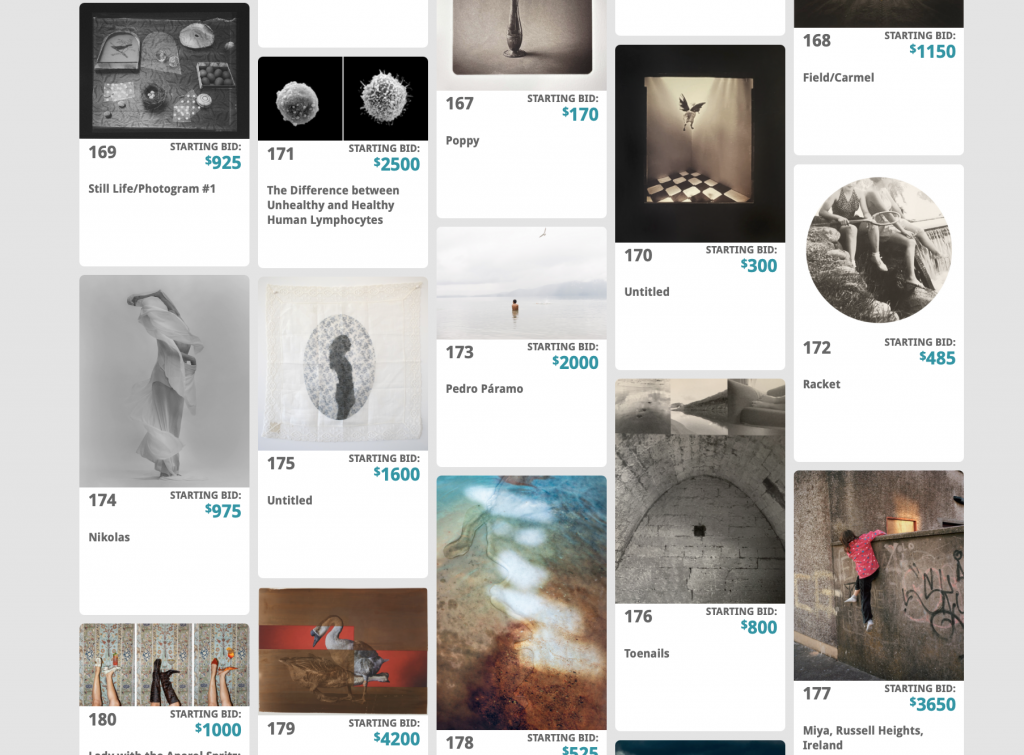Open the Miya, Russell Heights wall-climbing photo

coord(878,575)
